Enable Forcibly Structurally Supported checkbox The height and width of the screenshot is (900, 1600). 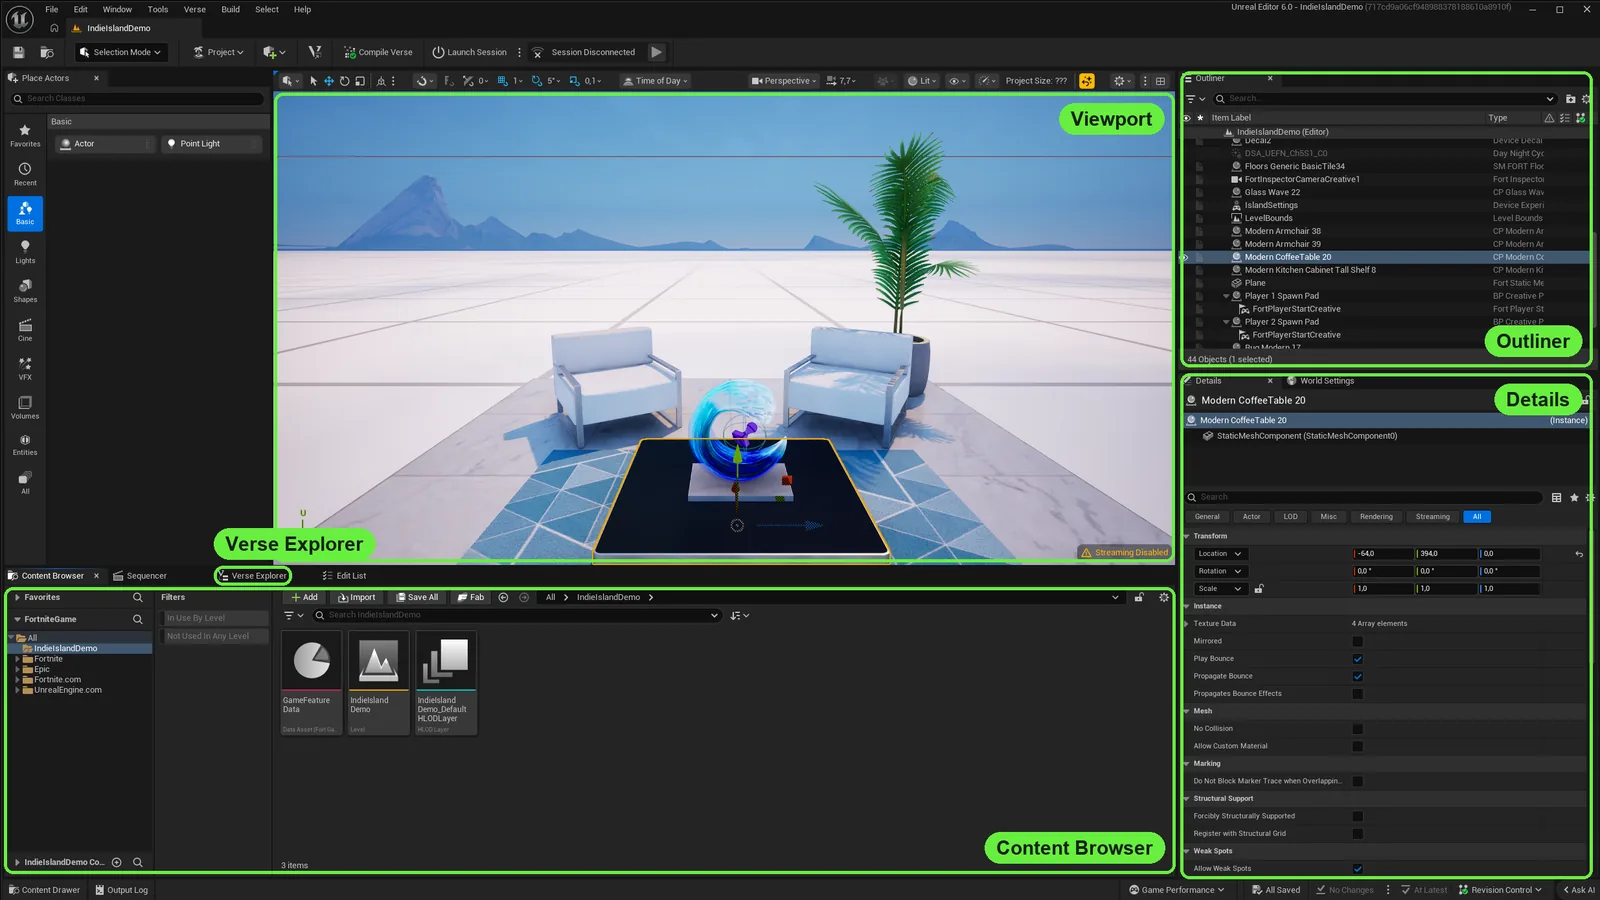click(1357, 816)
